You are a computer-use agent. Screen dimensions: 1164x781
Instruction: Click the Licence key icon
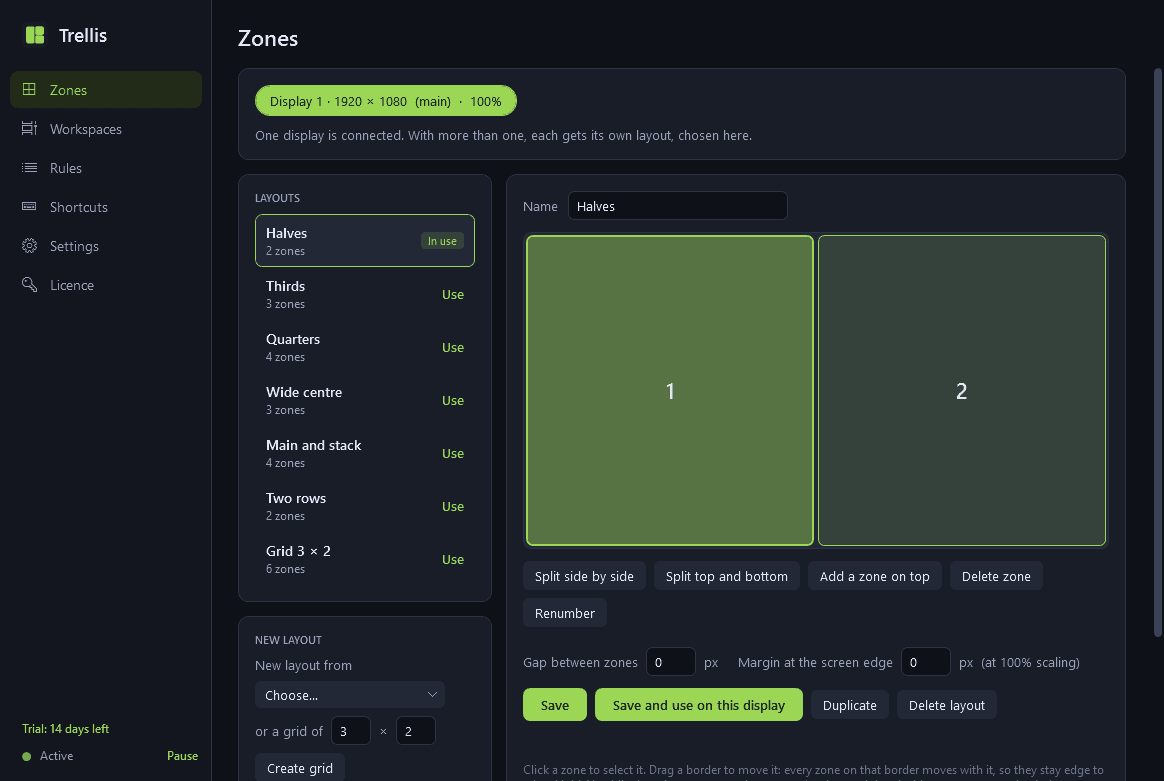(x=29, y=284)
